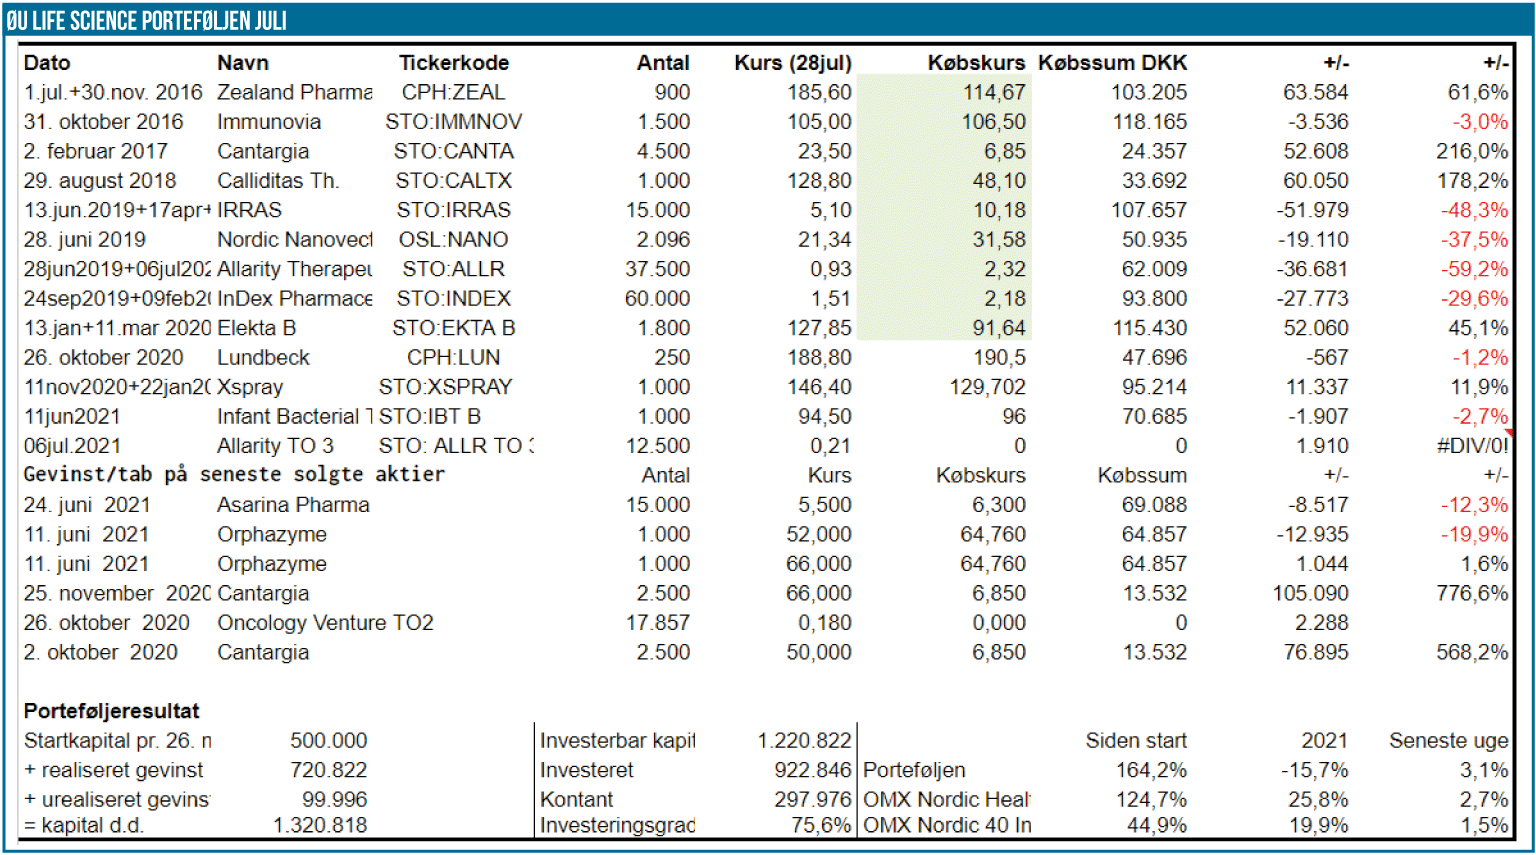Click the "Seneste uge" column header
The image size is (1536, 855).
pos(1448,741)
